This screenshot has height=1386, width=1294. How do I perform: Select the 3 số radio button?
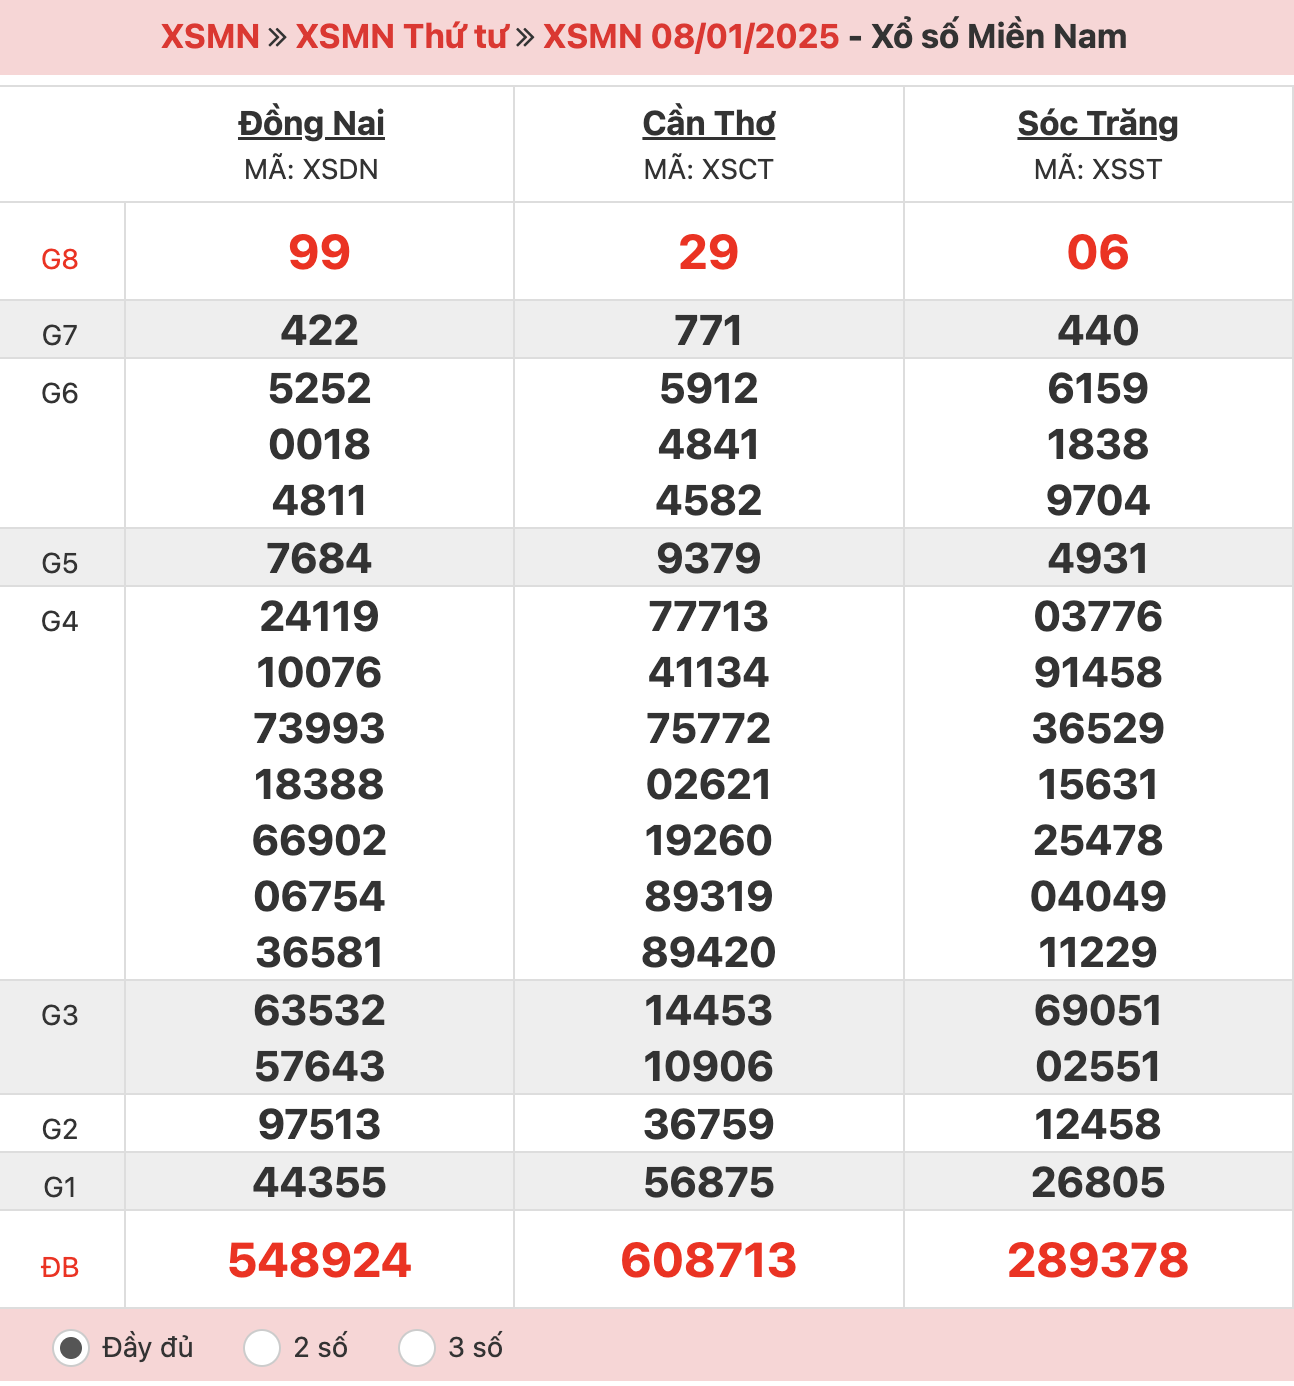tap(417, 1347)
